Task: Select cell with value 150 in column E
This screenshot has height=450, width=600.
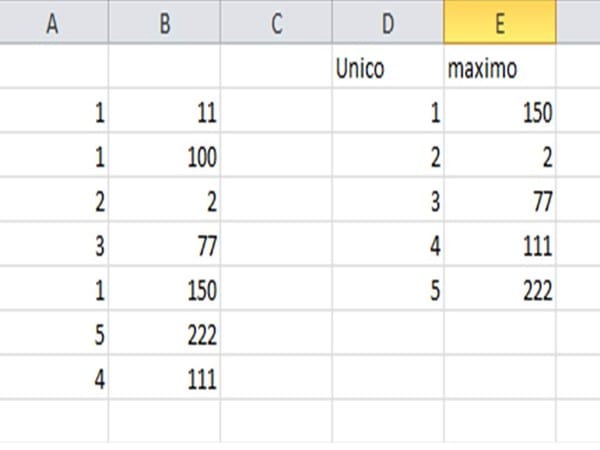Action: pyautogui.click(x=500, y=114)
